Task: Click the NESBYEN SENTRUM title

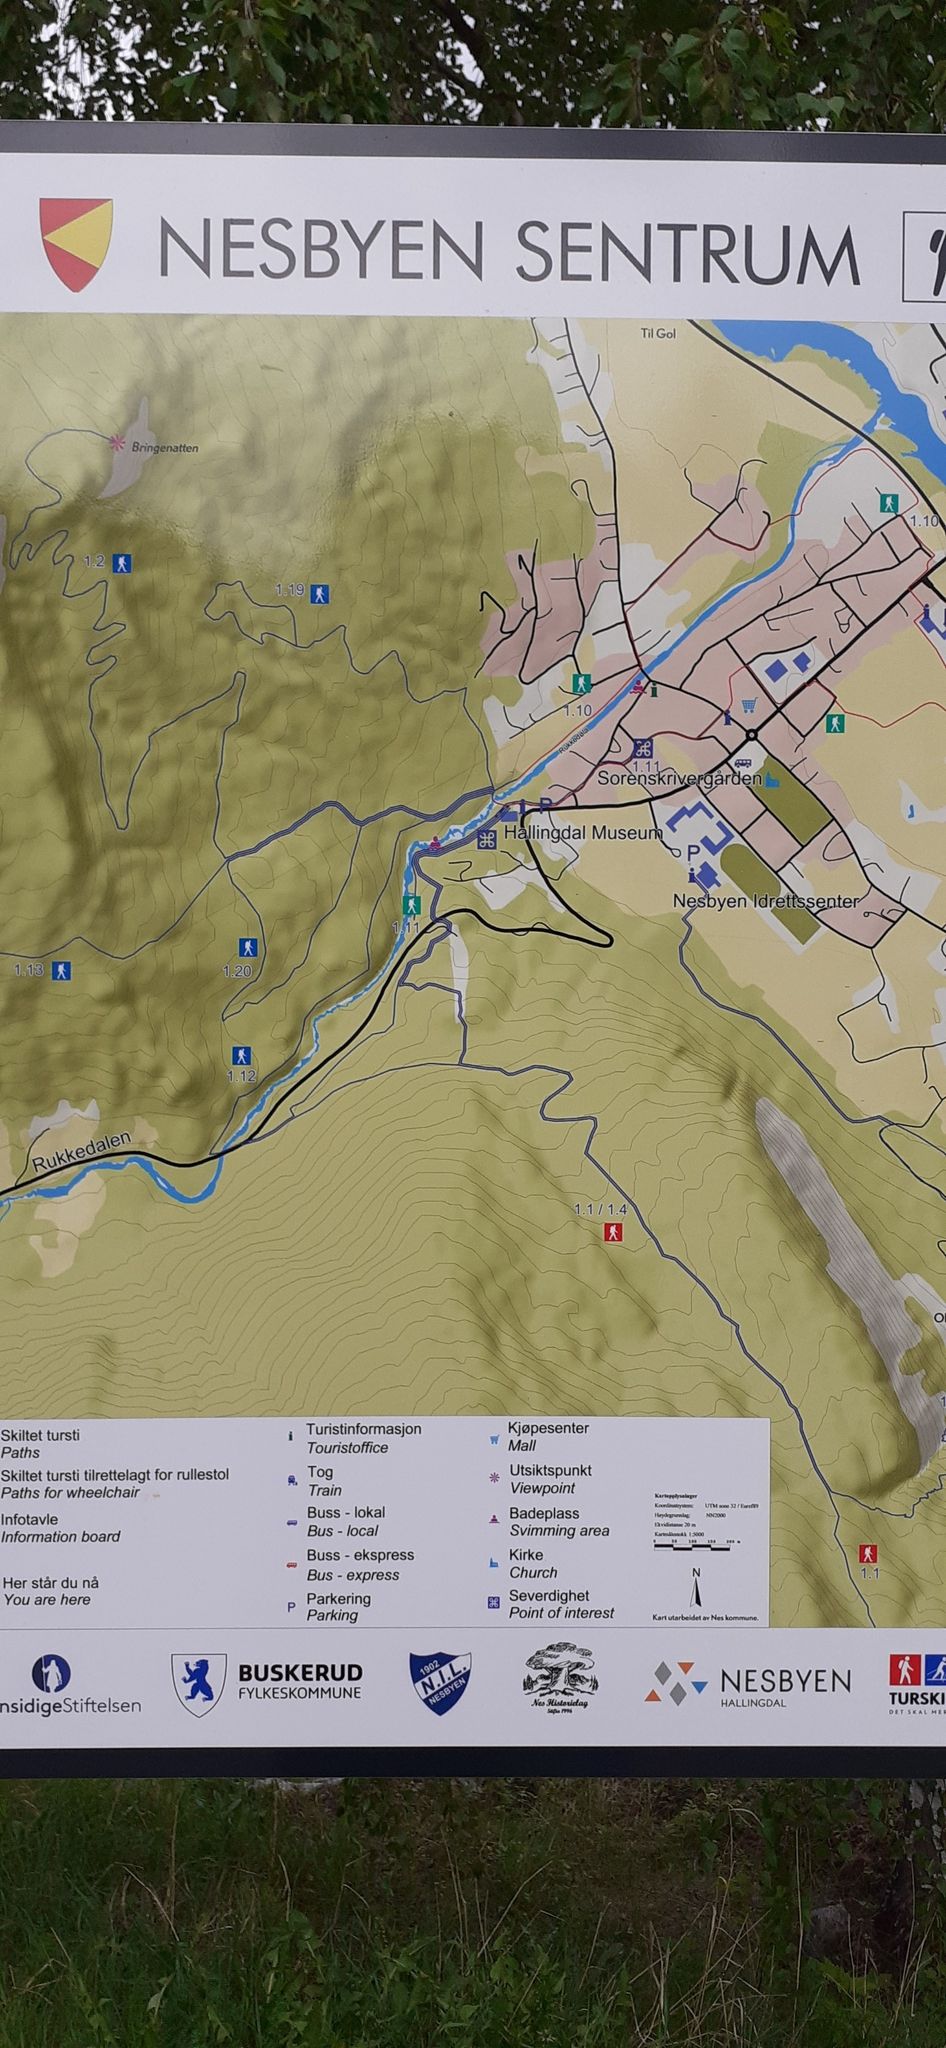Action: 509,250
